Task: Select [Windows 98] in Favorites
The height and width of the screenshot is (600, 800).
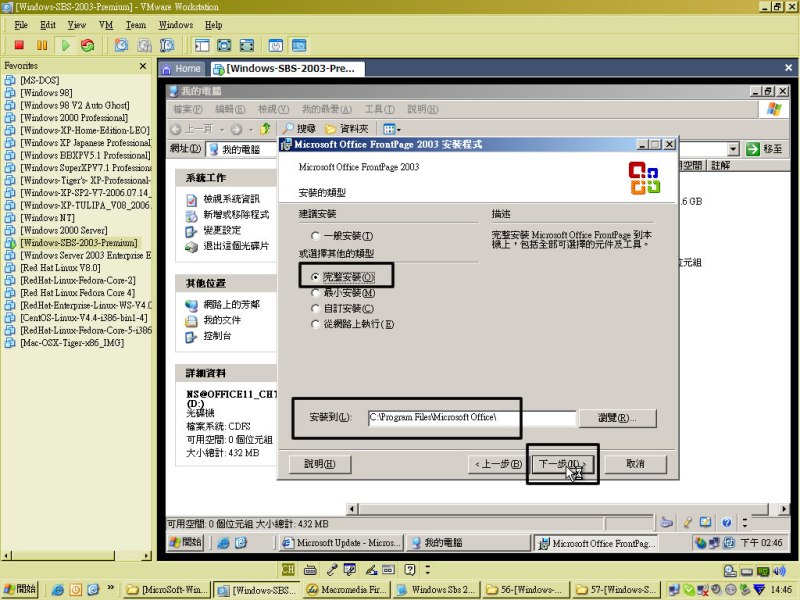Action: point(46,93)
